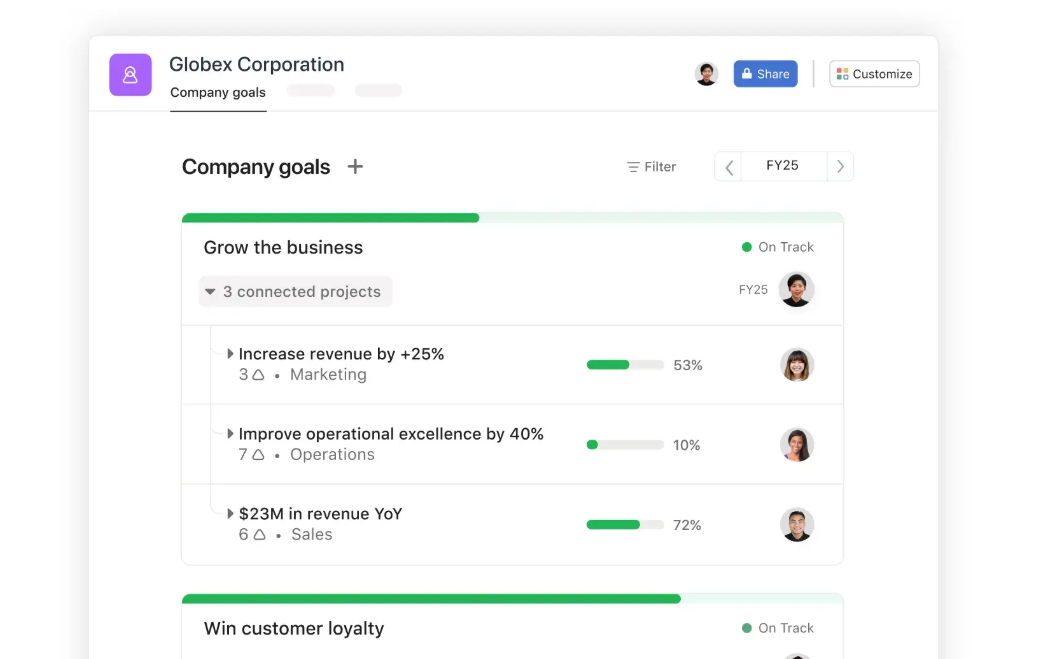Go to next fiscal period arrow
This screenshot has height=659, width=1057.
(840, 167)
